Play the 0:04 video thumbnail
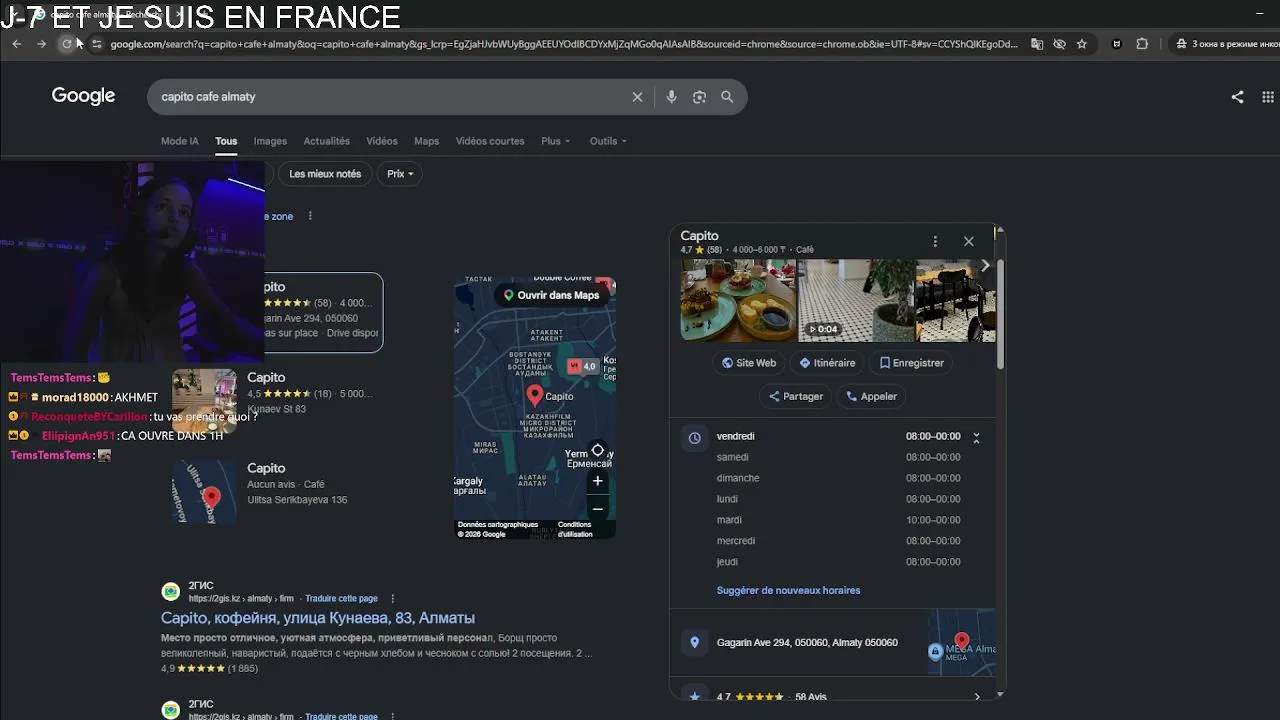Viewport: 1280px width, 720px height. (x=856, y=301)
